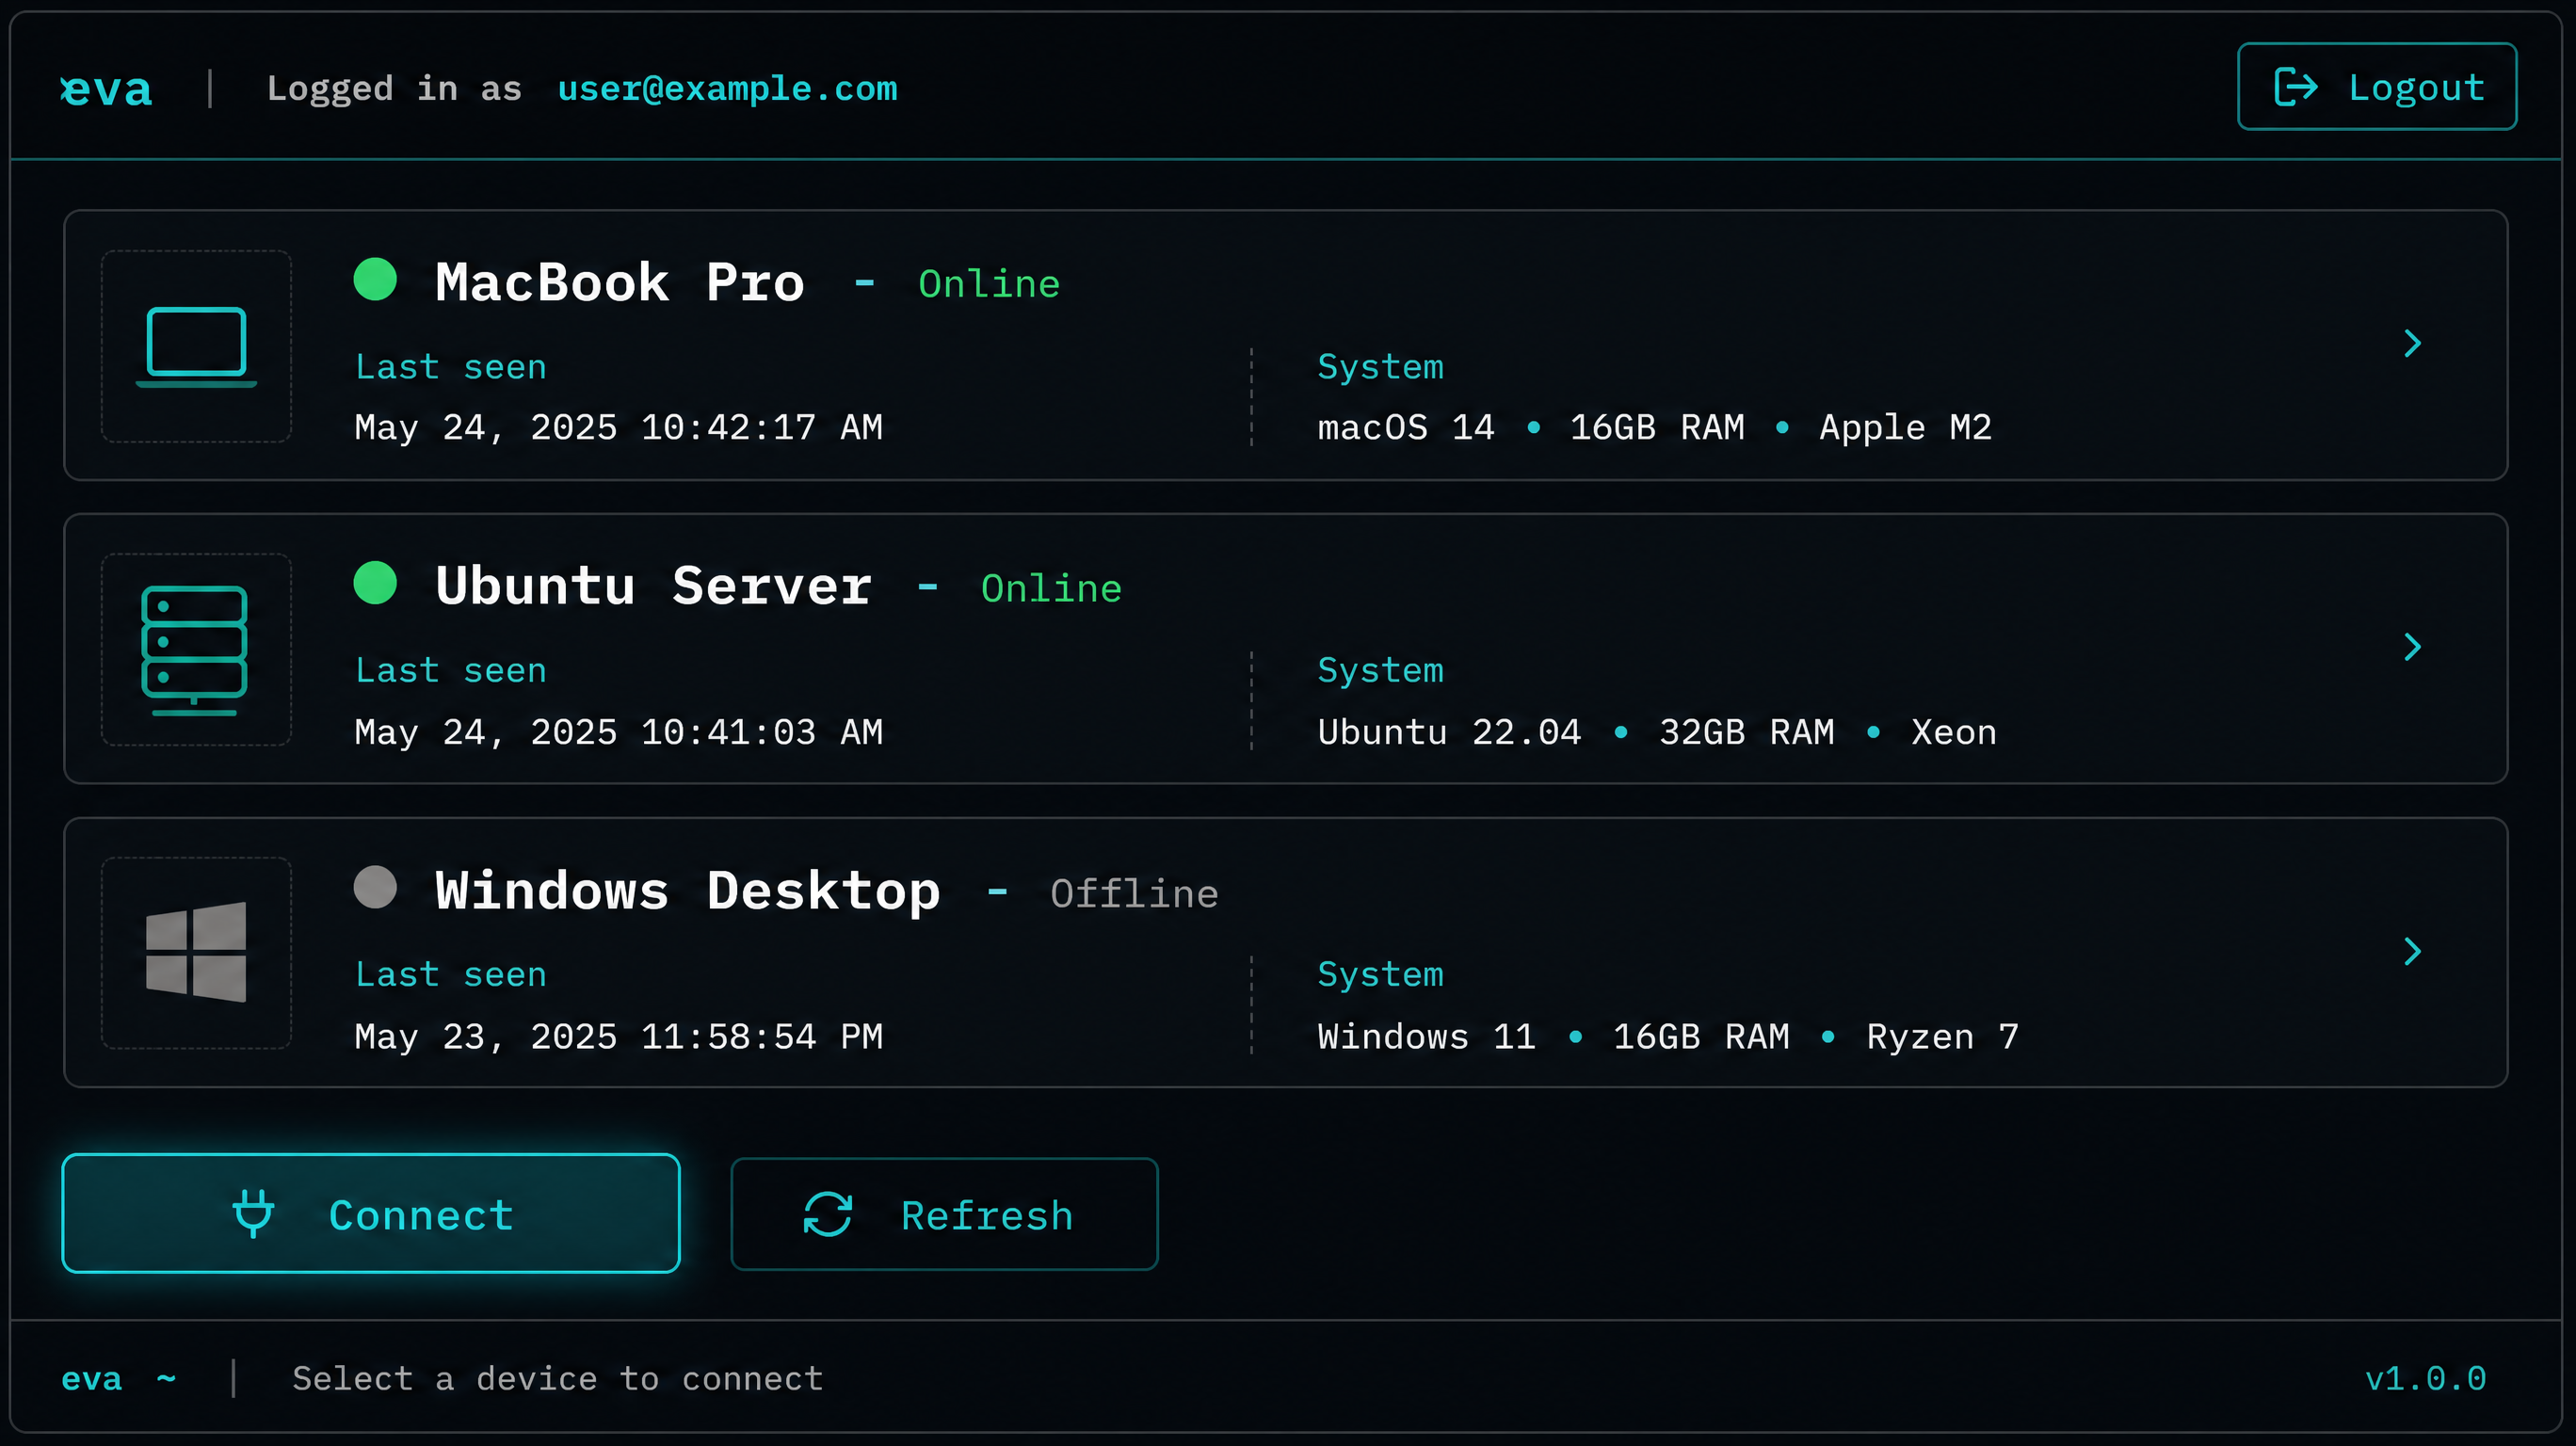This screenshot has width=2576, height=1446.
Task: Click the circular arrows refresh icon
Action: coord(828,1214)
